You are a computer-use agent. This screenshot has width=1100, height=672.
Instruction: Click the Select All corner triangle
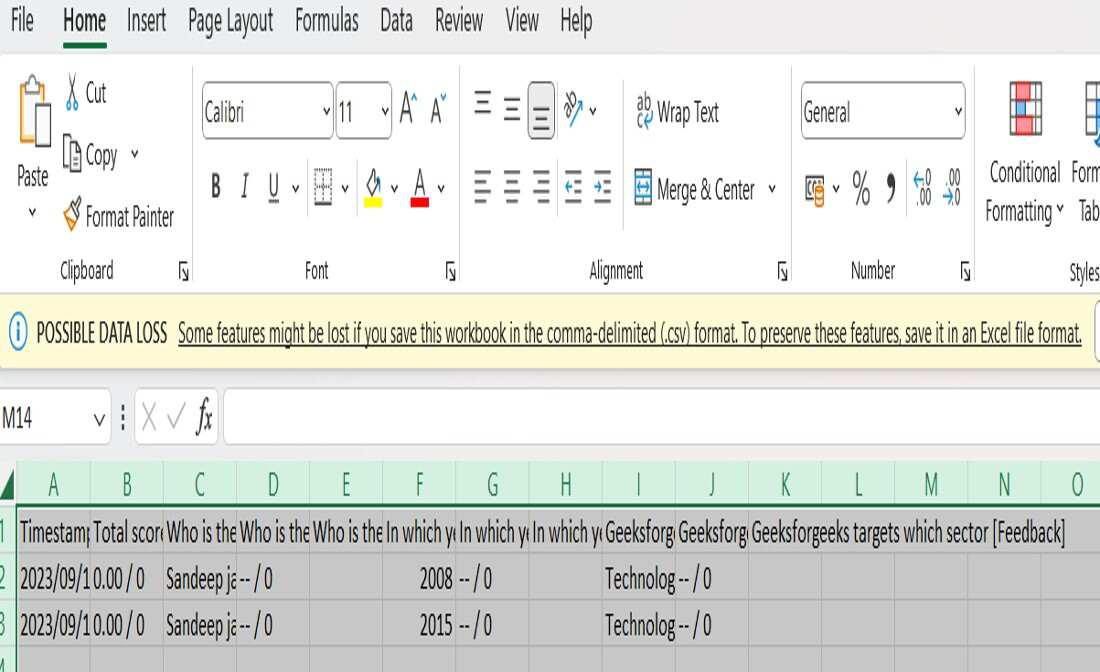tap(7, 484)
